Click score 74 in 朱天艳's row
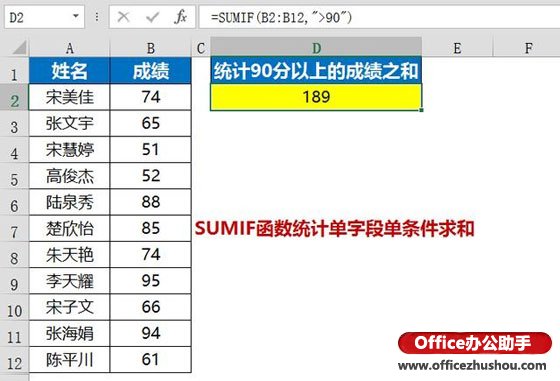 tap(151, 255)
